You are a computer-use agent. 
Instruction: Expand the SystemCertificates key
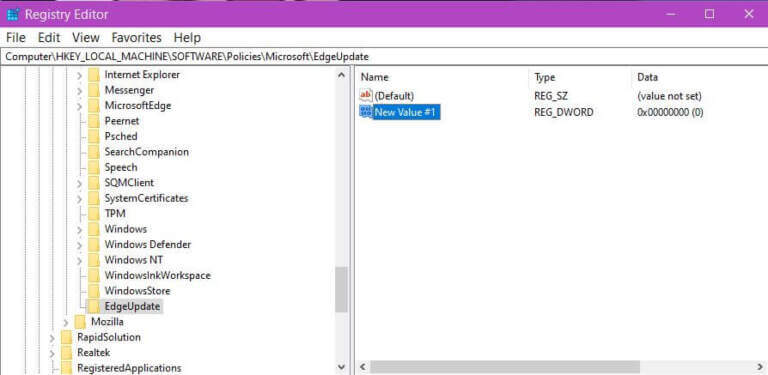[x=79, y=199]
